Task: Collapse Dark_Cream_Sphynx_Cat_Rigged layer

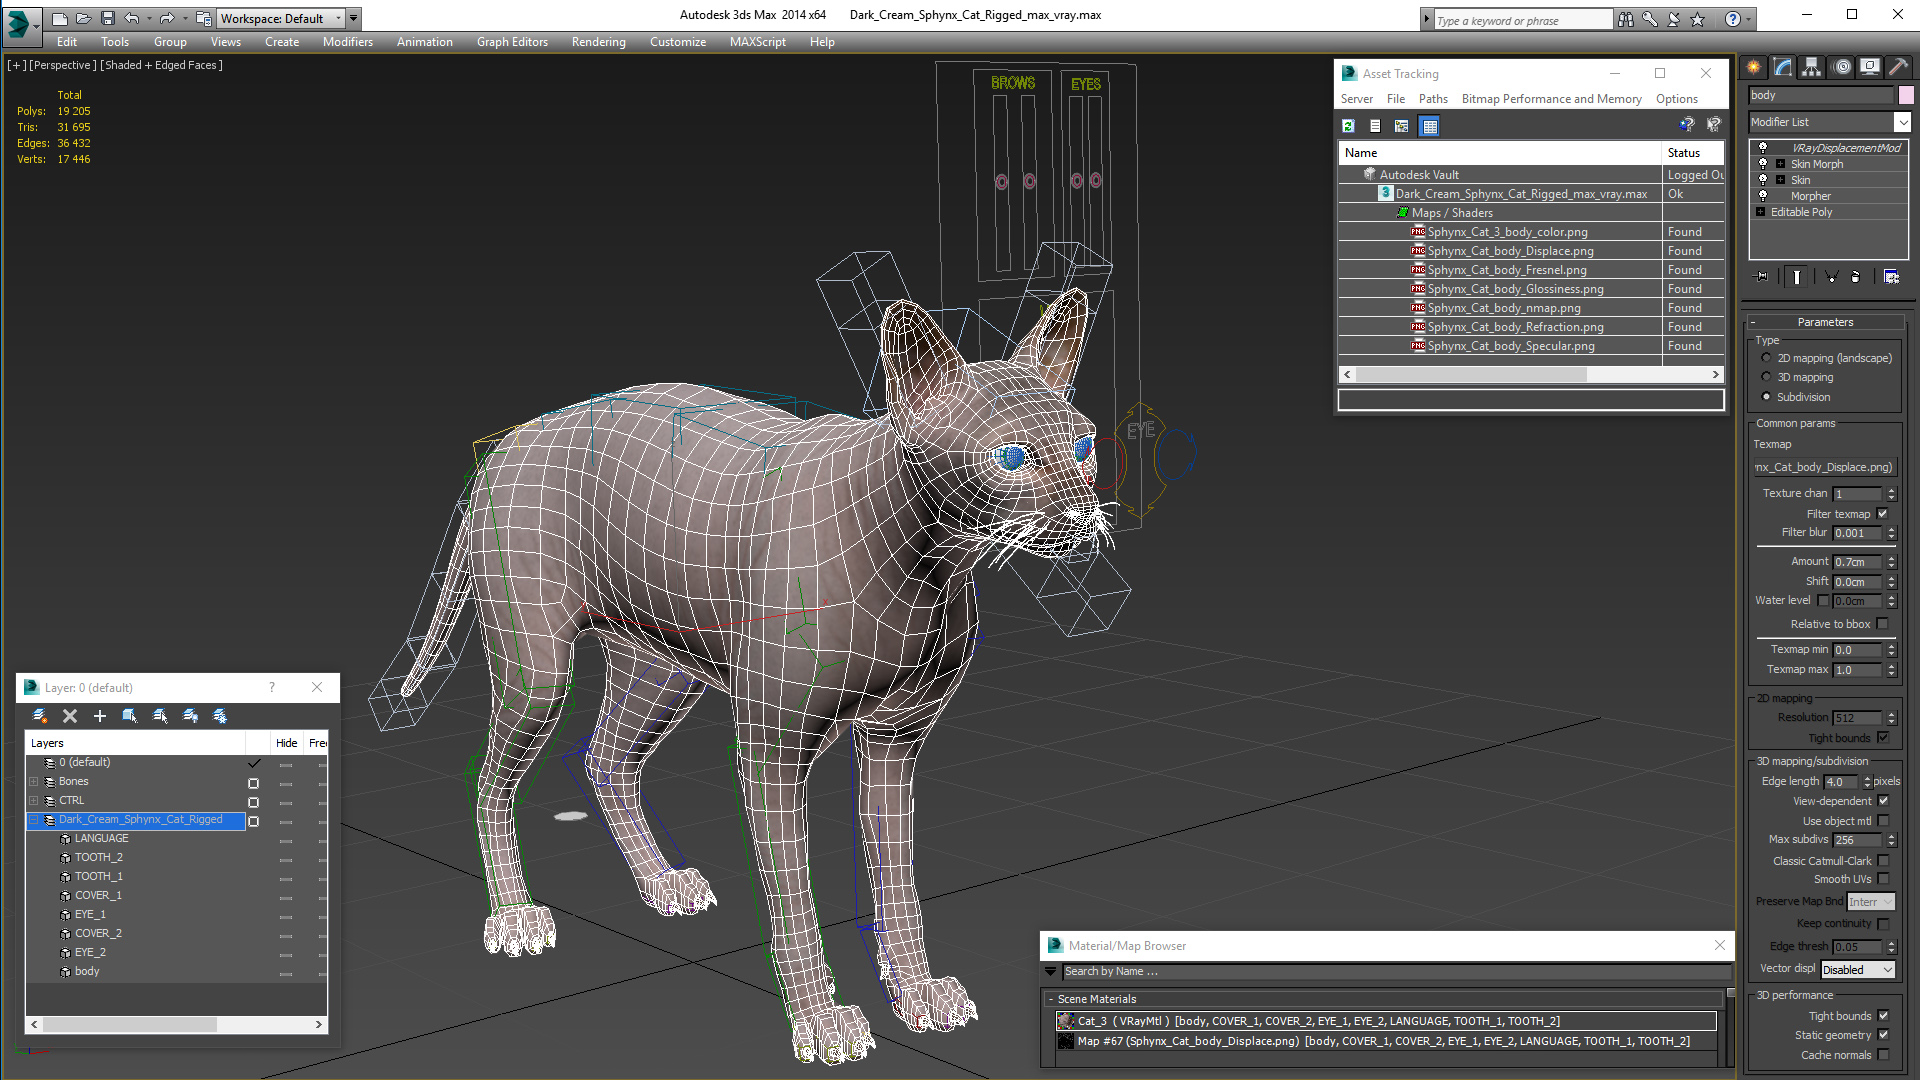Action: coord(33,820)
